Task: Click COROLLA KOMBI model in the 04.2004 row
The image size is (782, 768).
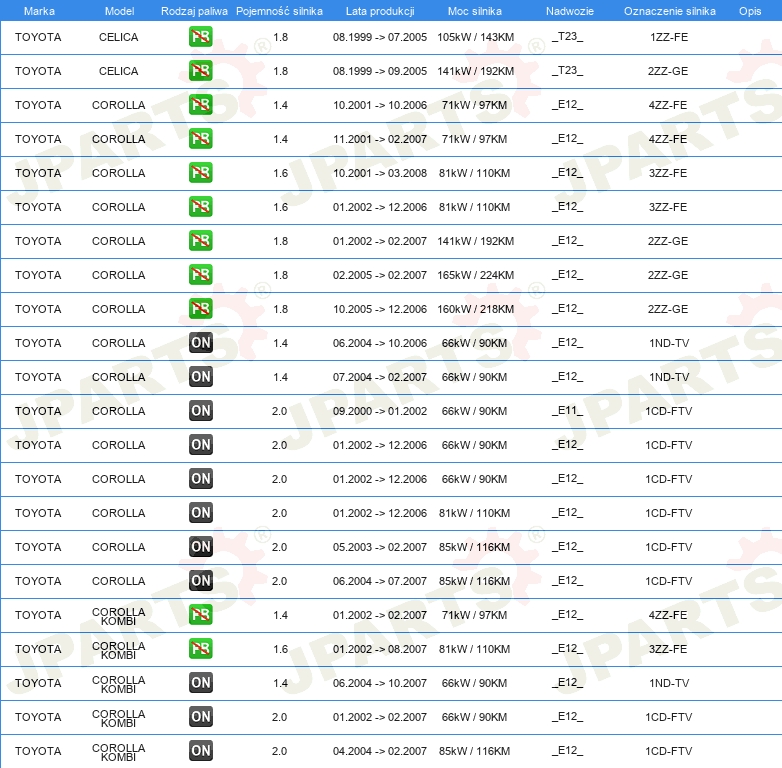Action: click(118, 752)
